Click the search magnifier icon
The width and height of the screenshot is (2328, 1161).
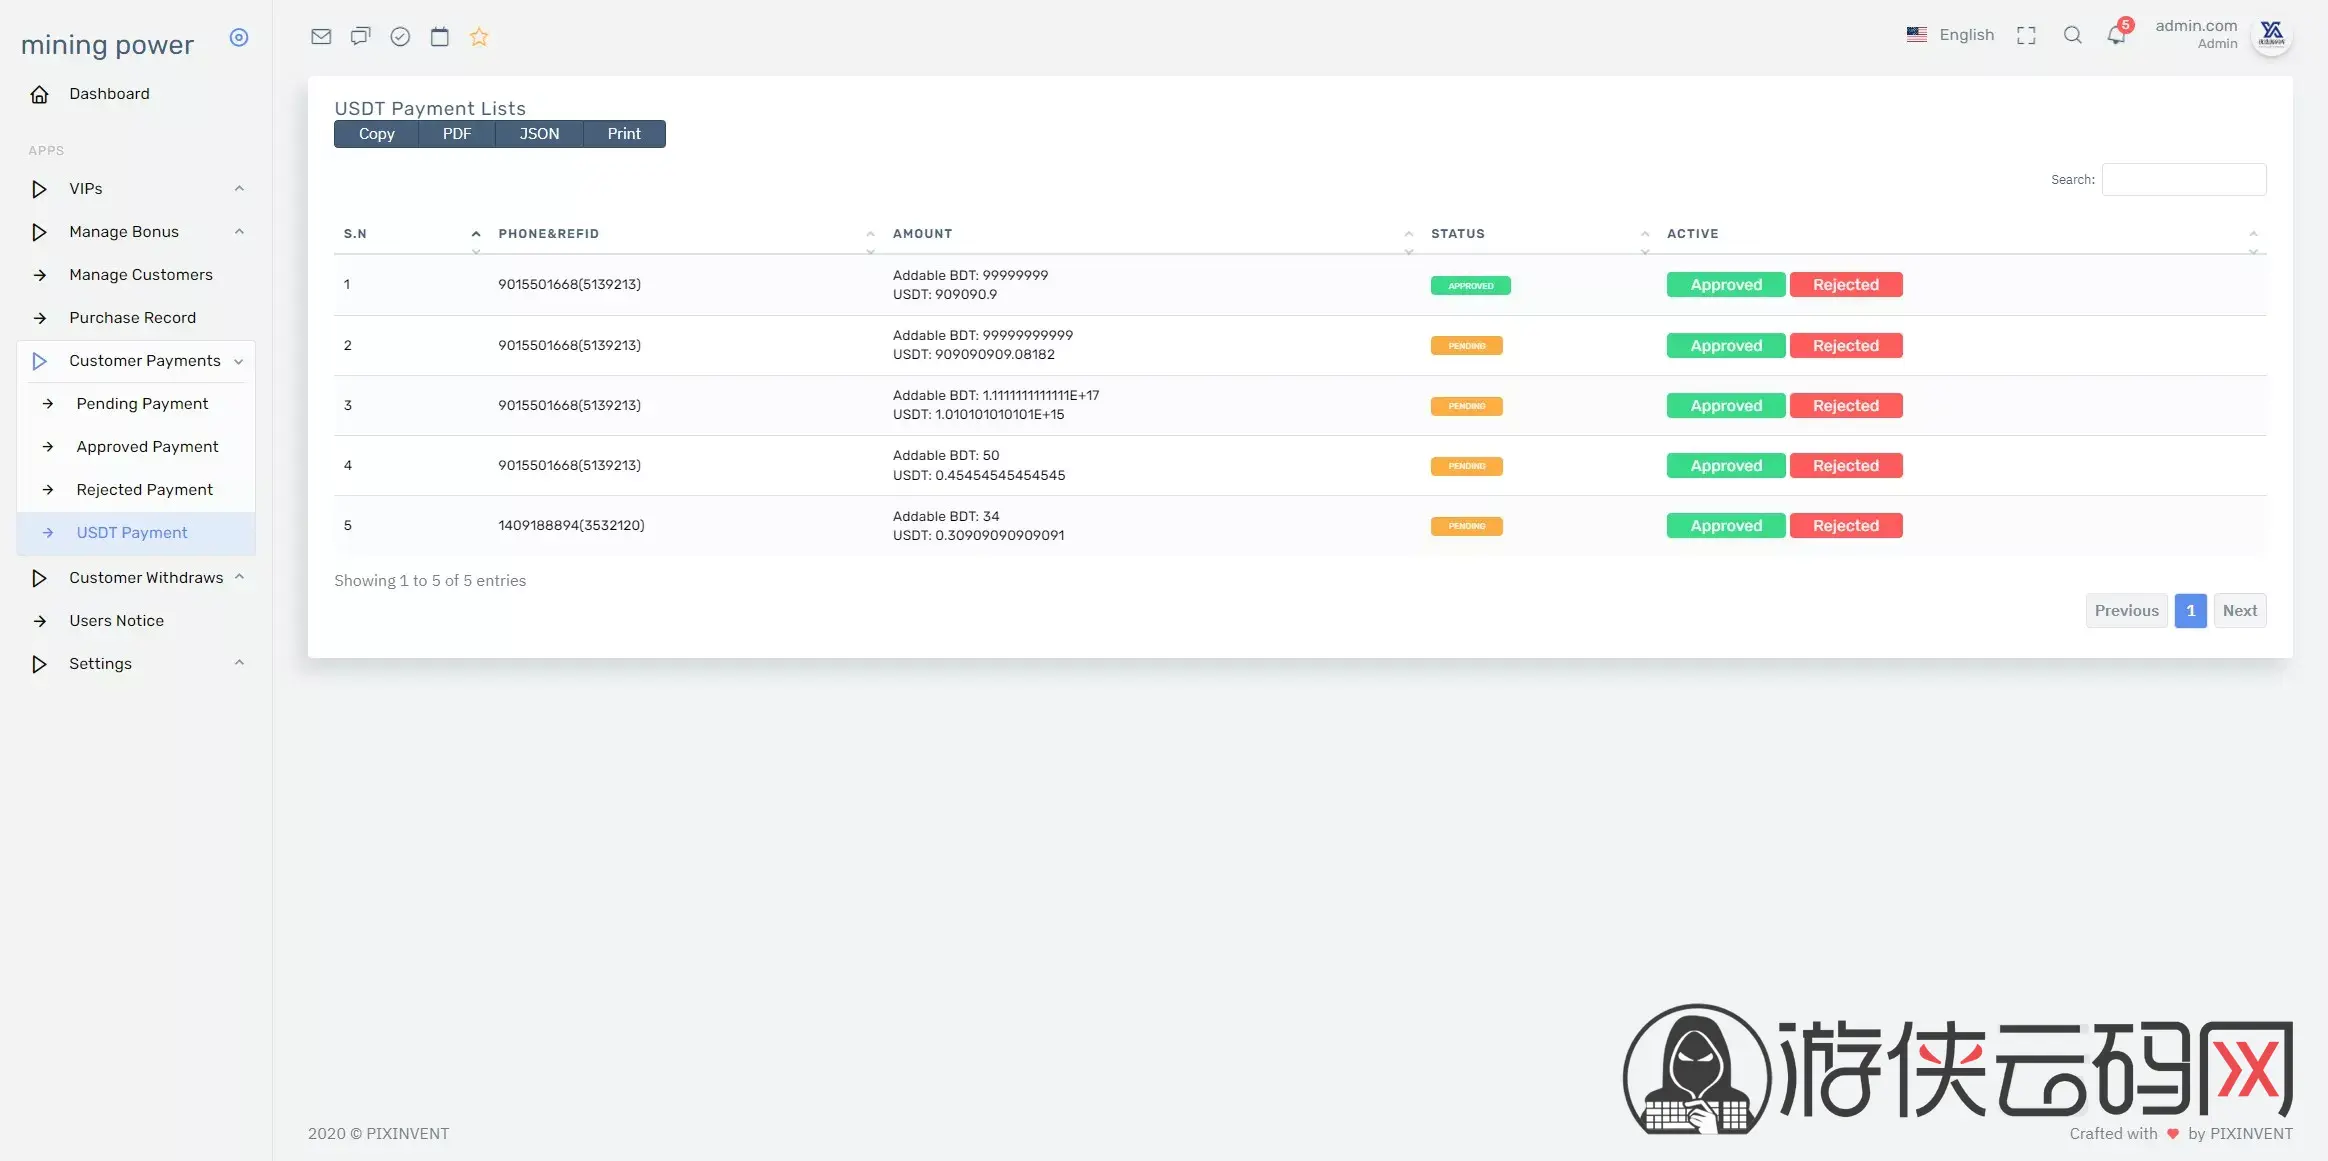point(2072,36)
